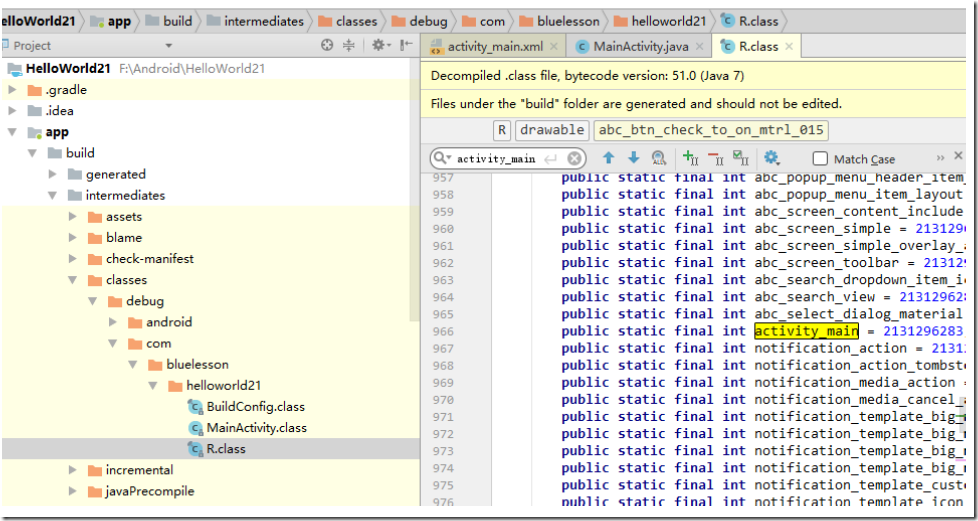Close the R.class editor tab
The width and height of the screenshot is (978, 521).
click(x=789, y=46)
